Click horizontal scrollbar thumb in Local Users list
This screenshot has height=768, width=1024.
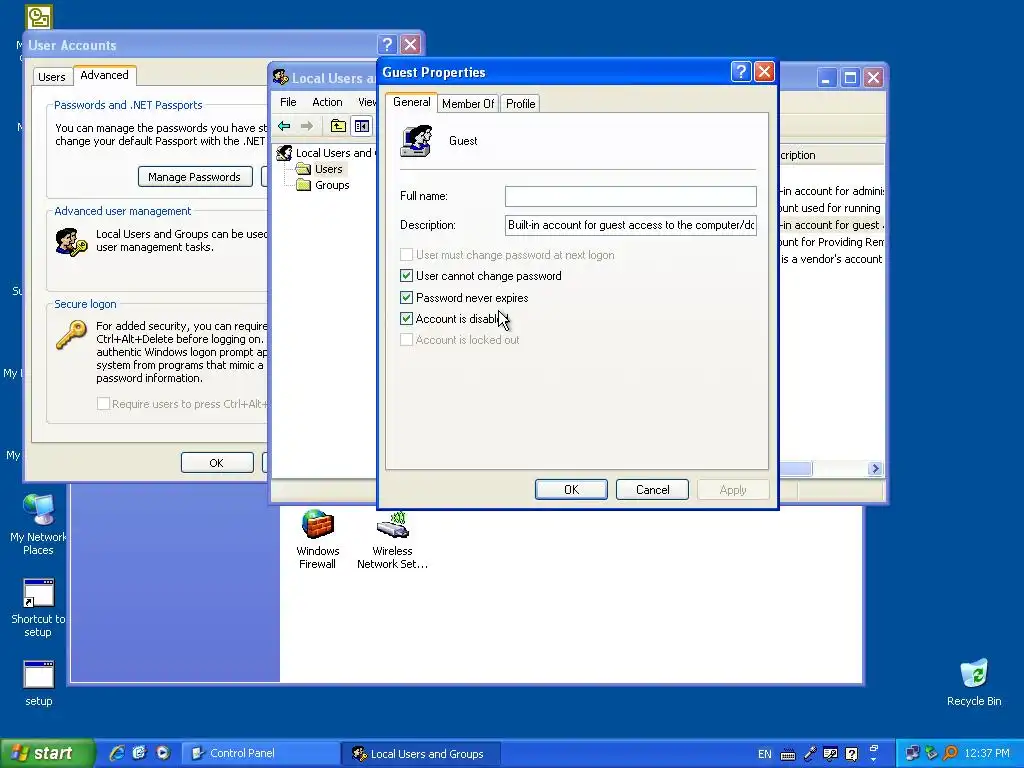pyautogui.click(x=795, y=469)
